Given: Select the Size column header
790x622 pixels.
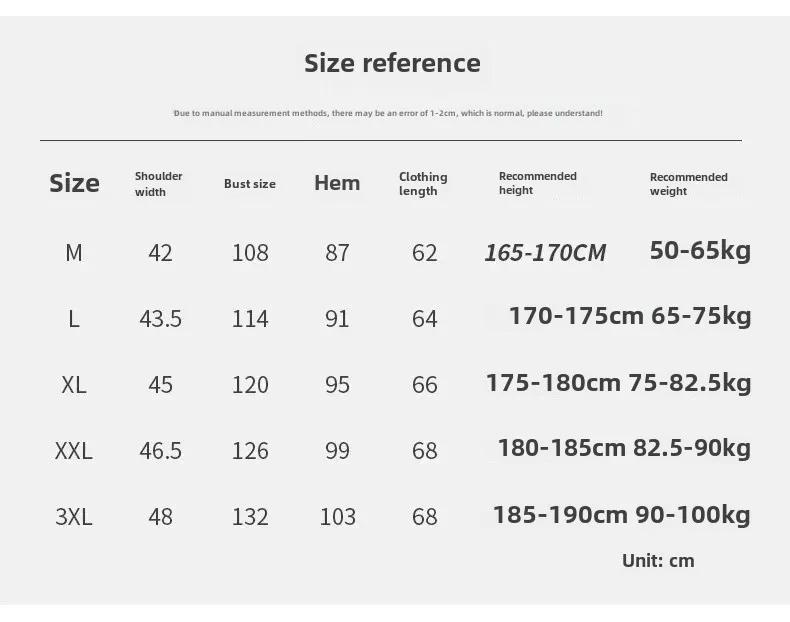Looking at the screenshot, I should click(x=74, y=183).
